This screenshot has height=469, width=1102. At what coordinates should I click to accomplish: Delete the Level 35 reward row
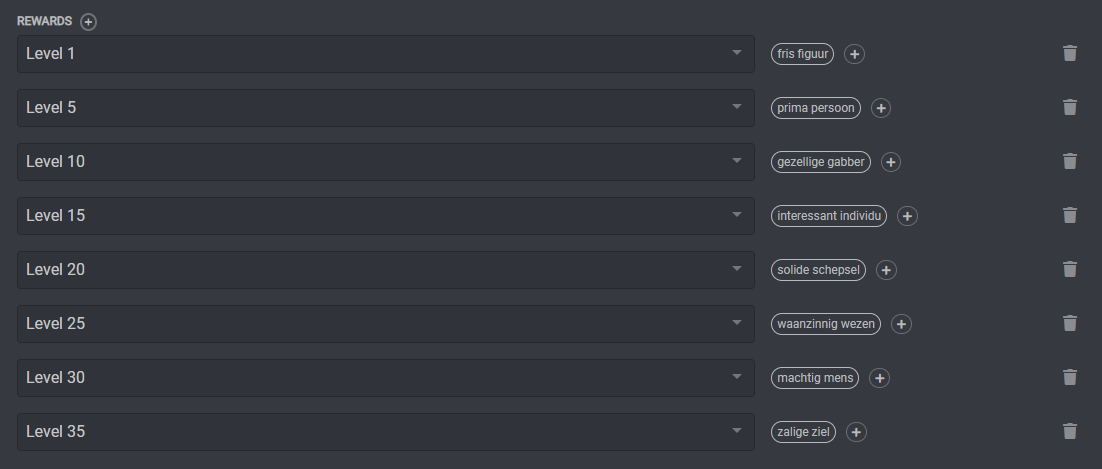[x=1070, y=432]
